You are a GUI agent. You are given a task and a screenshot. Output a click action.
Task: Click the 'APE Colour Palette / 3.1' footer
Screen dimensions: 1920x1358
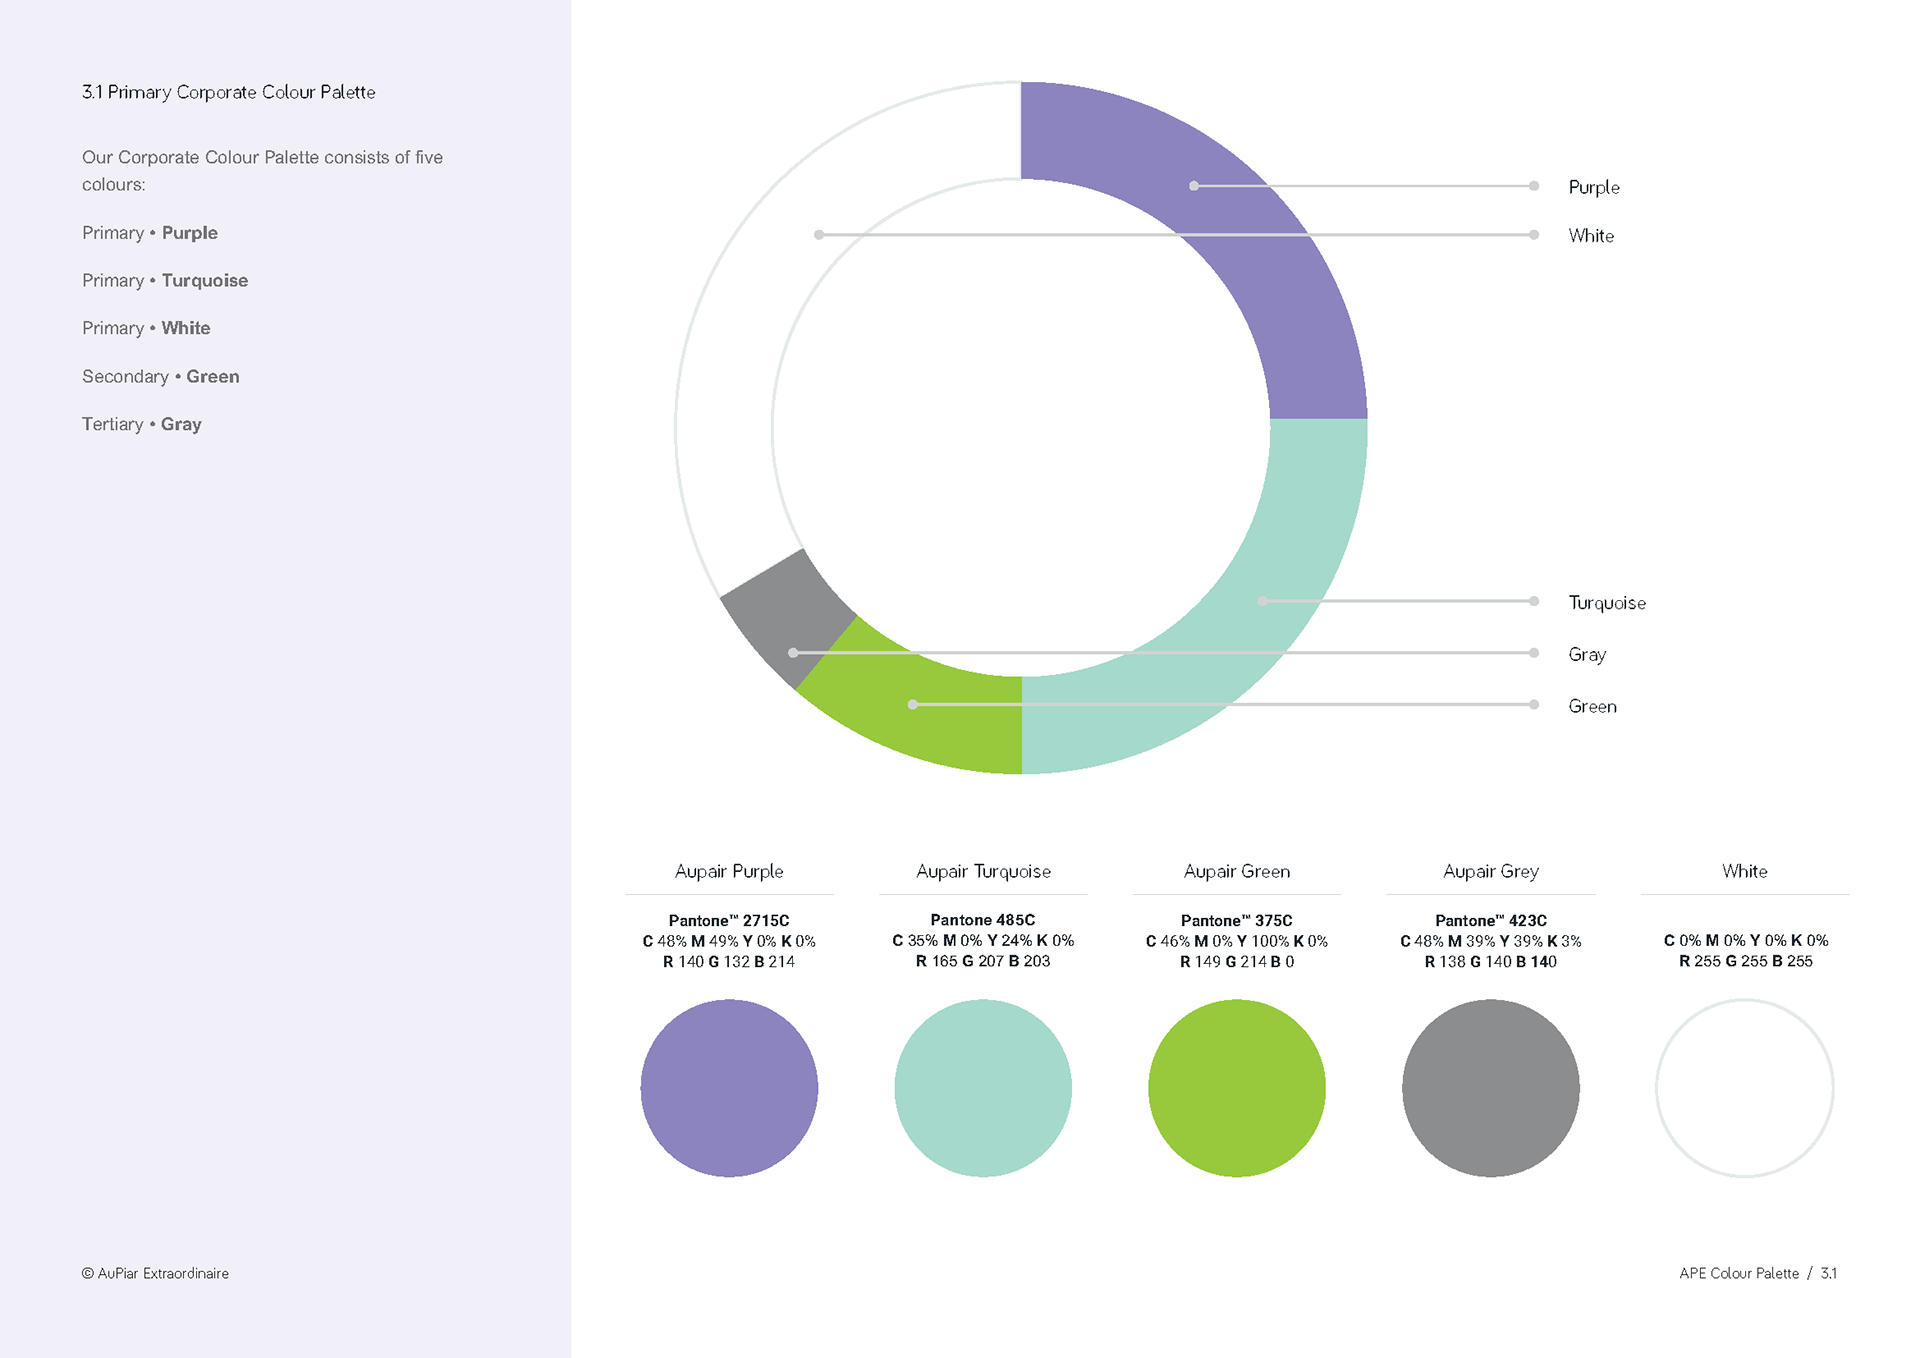point(1758,1273)
